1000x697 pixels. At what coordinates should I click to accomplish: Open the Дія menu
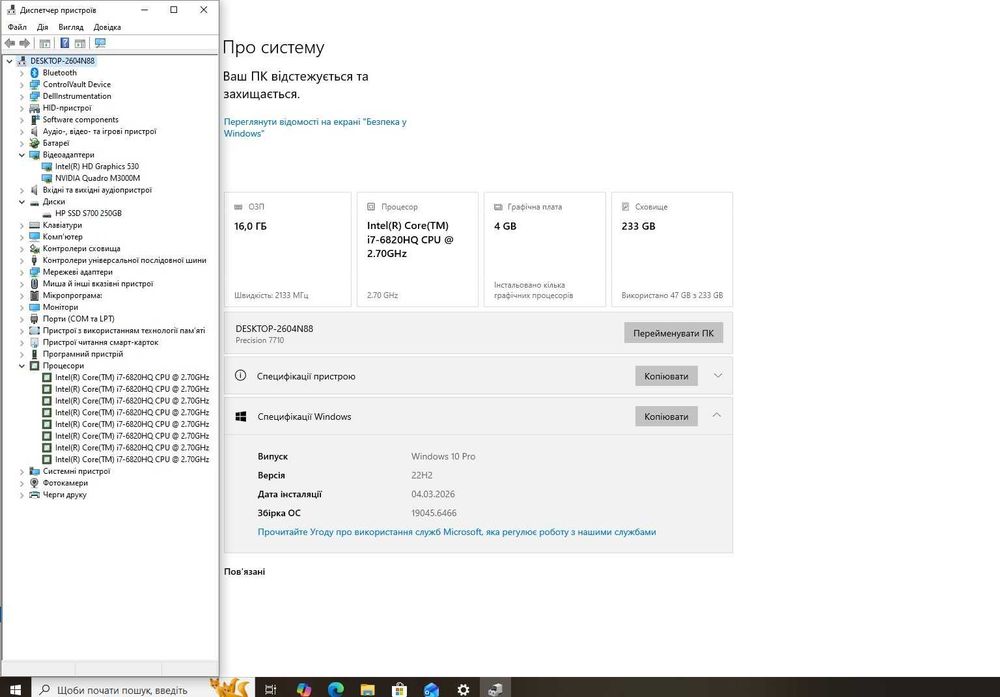coord(42,27)
